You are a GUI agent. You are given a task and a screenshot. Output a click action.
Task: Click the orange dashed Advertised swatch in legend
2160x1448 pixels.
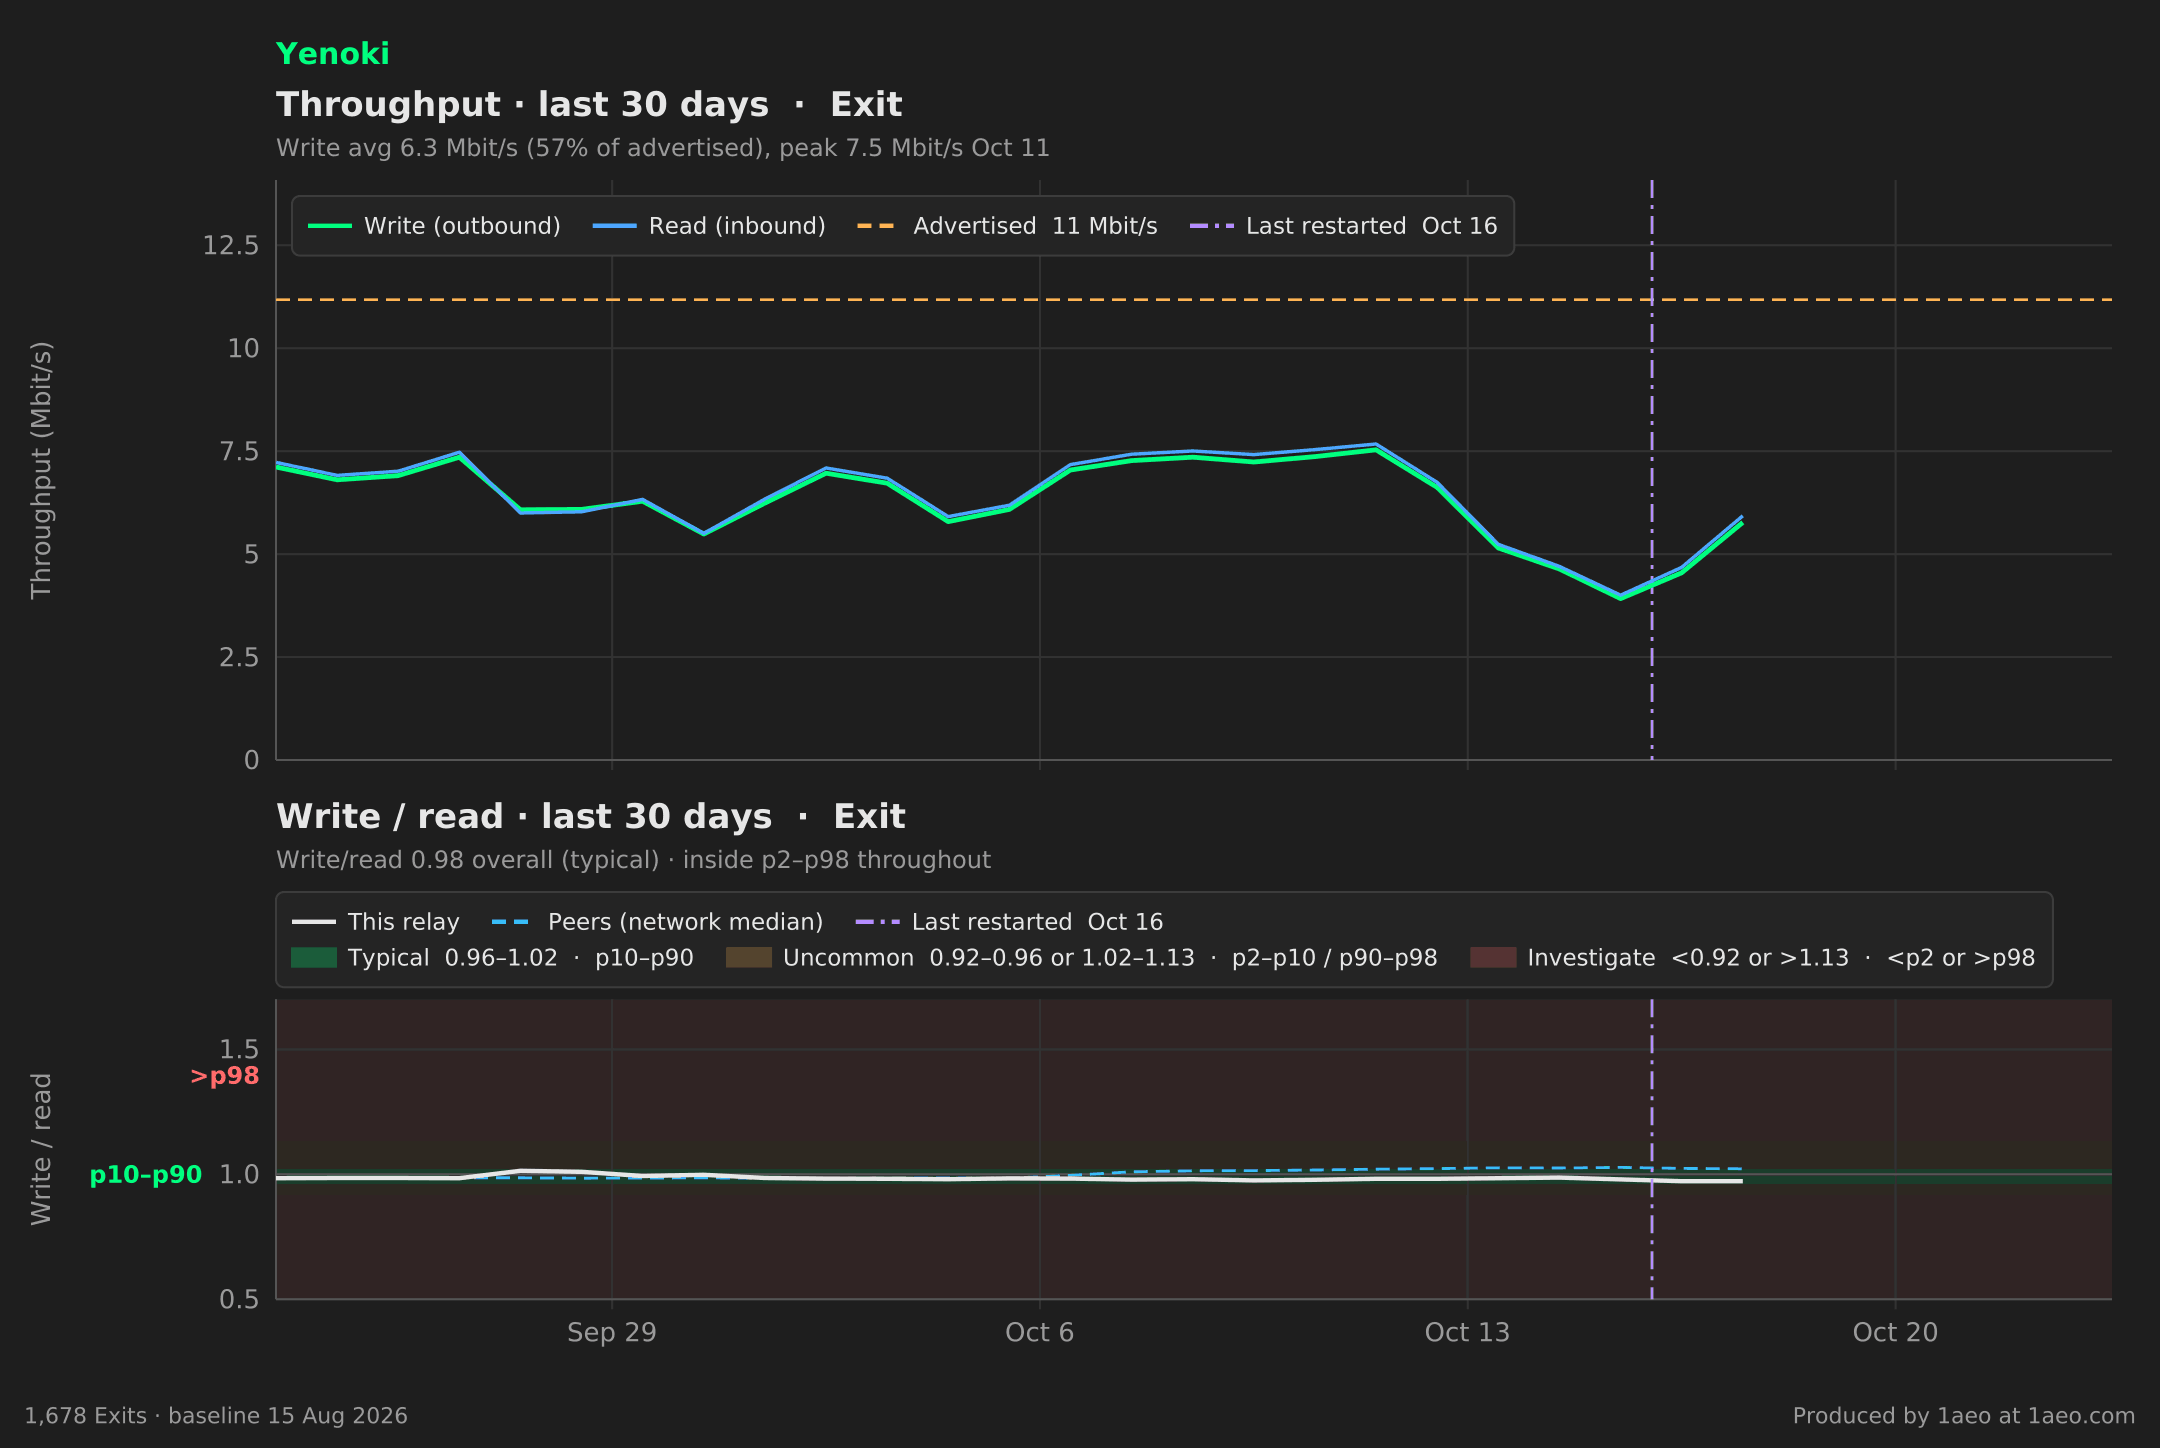point(877,226)
